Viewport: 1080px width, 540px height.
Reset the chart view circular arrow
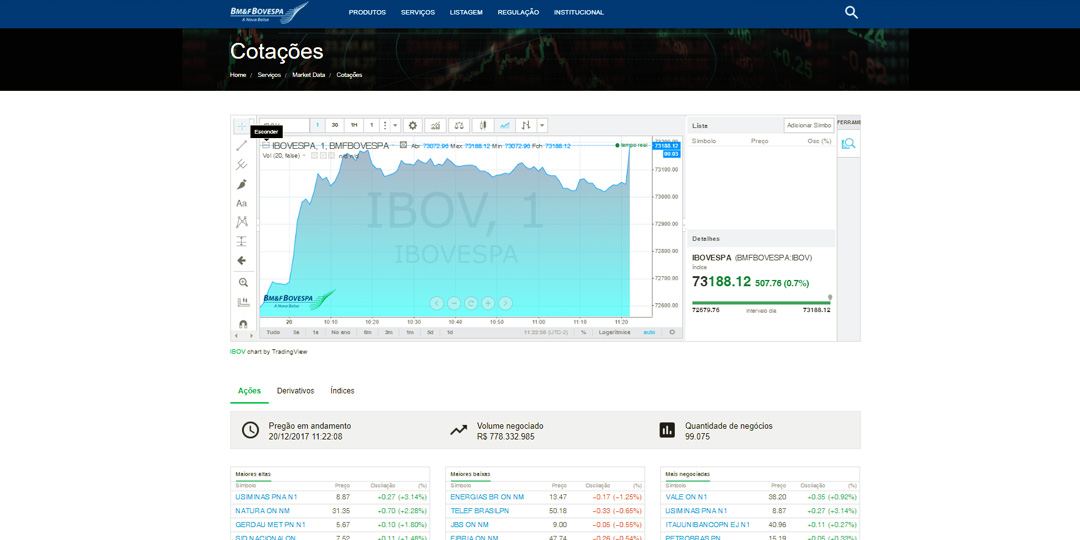click(471, 303)
